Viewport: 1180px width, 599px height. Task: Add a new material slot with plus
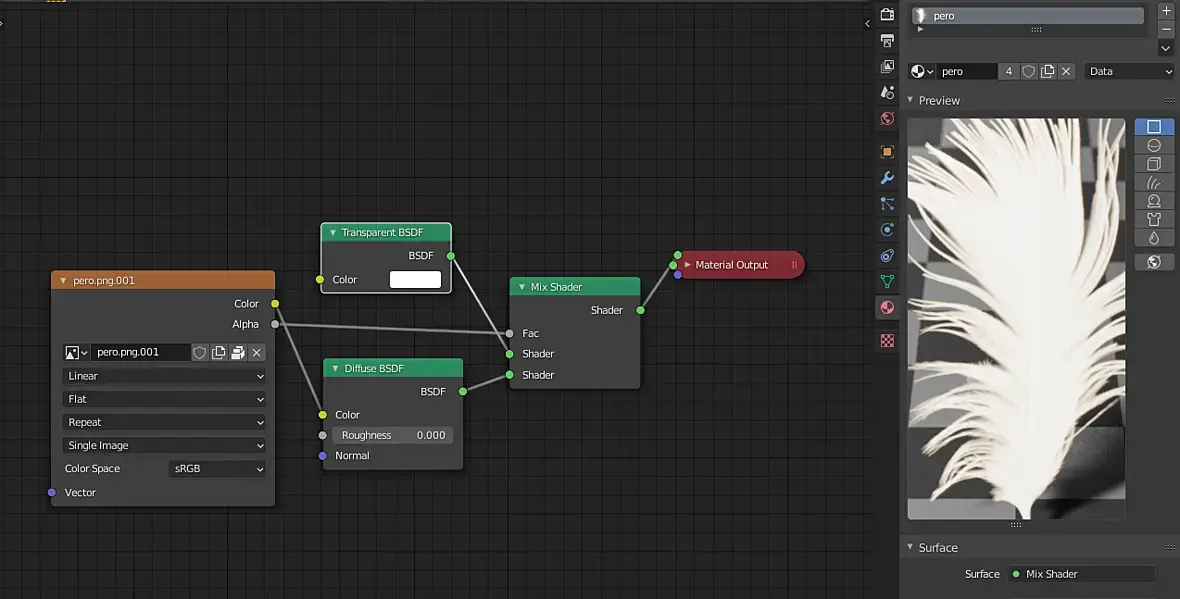click(x=1166, y=11)
